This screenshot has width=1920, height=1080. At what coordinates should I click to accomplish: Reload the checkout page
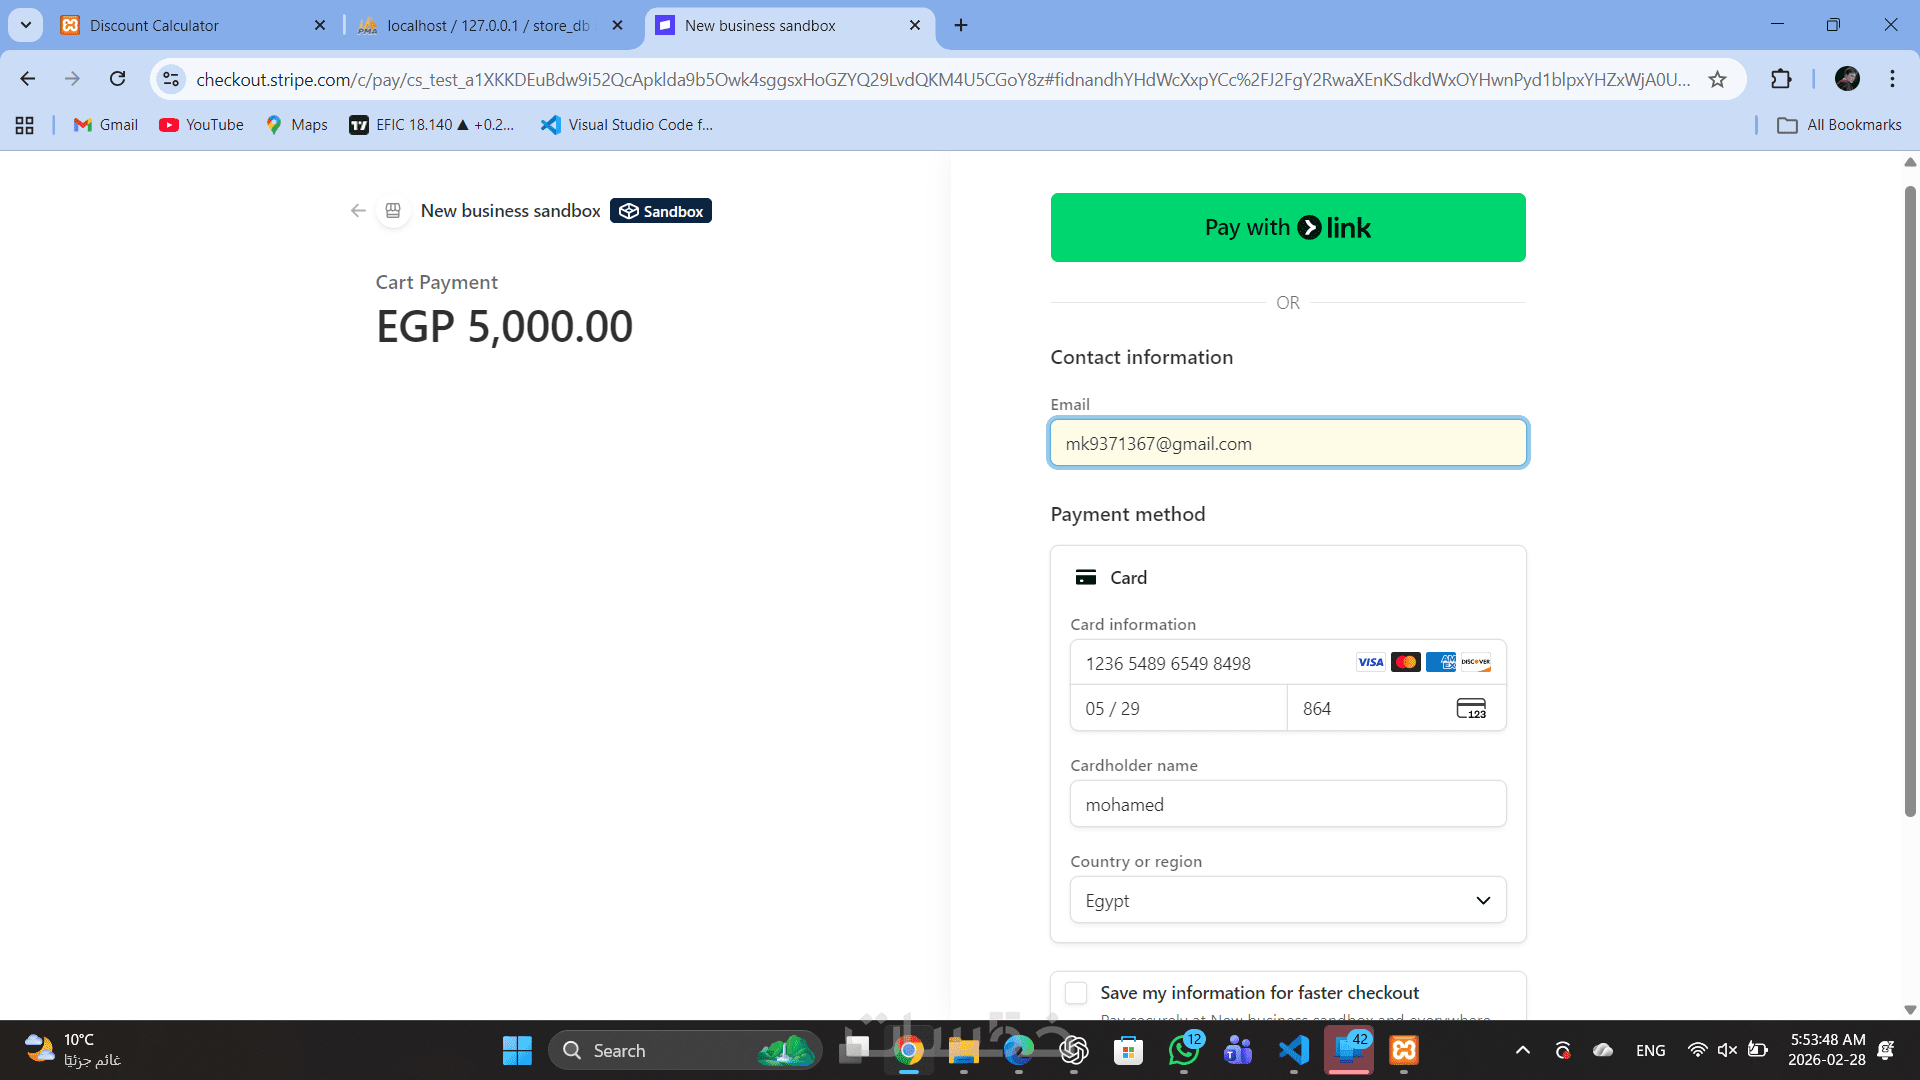(x=118, y=79)
